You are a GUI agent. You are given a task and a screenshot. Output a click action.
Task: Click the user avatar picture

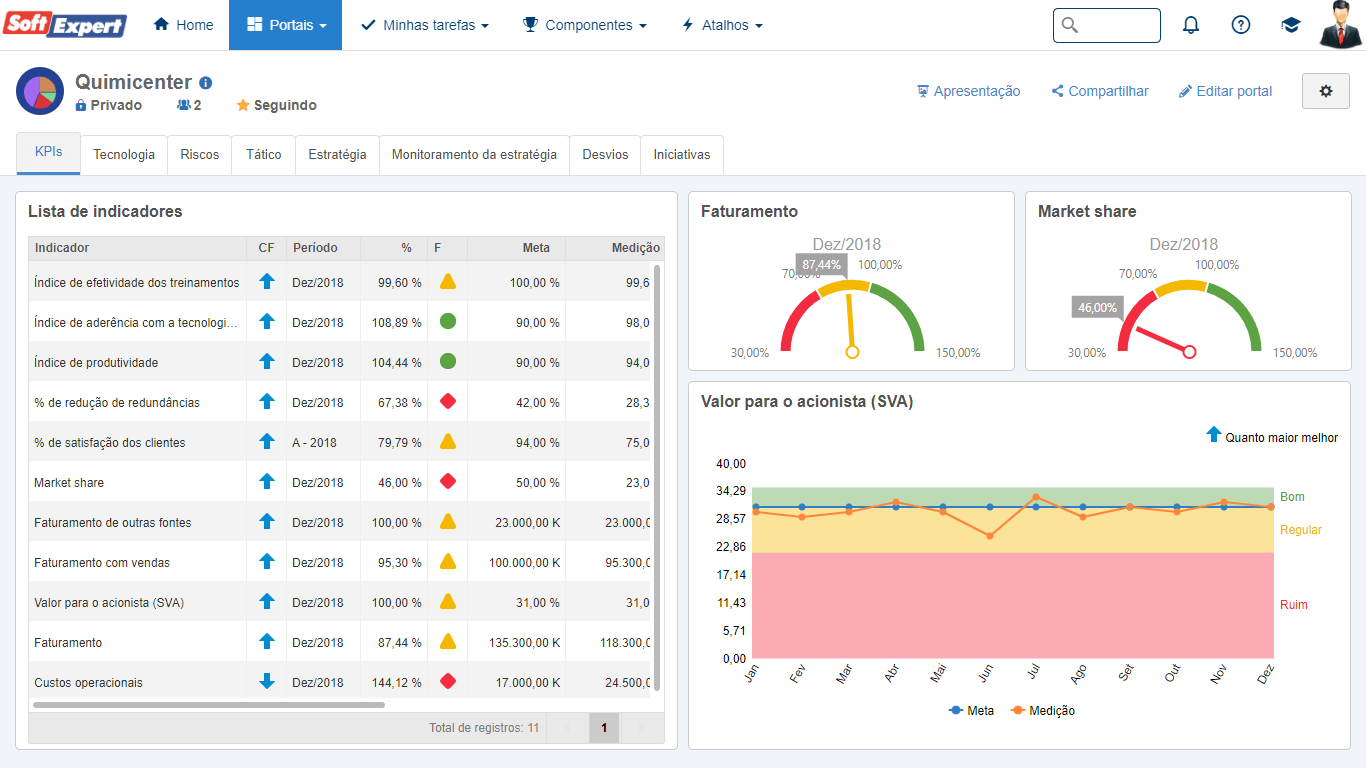pyautogui.click(x=1340, y=25)
